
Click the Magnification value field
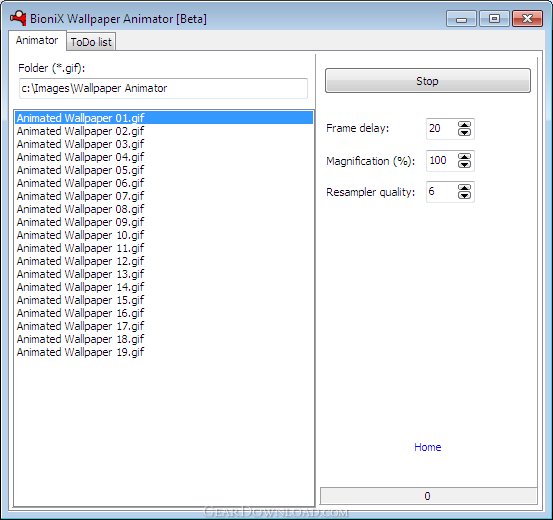pos(442,161)
